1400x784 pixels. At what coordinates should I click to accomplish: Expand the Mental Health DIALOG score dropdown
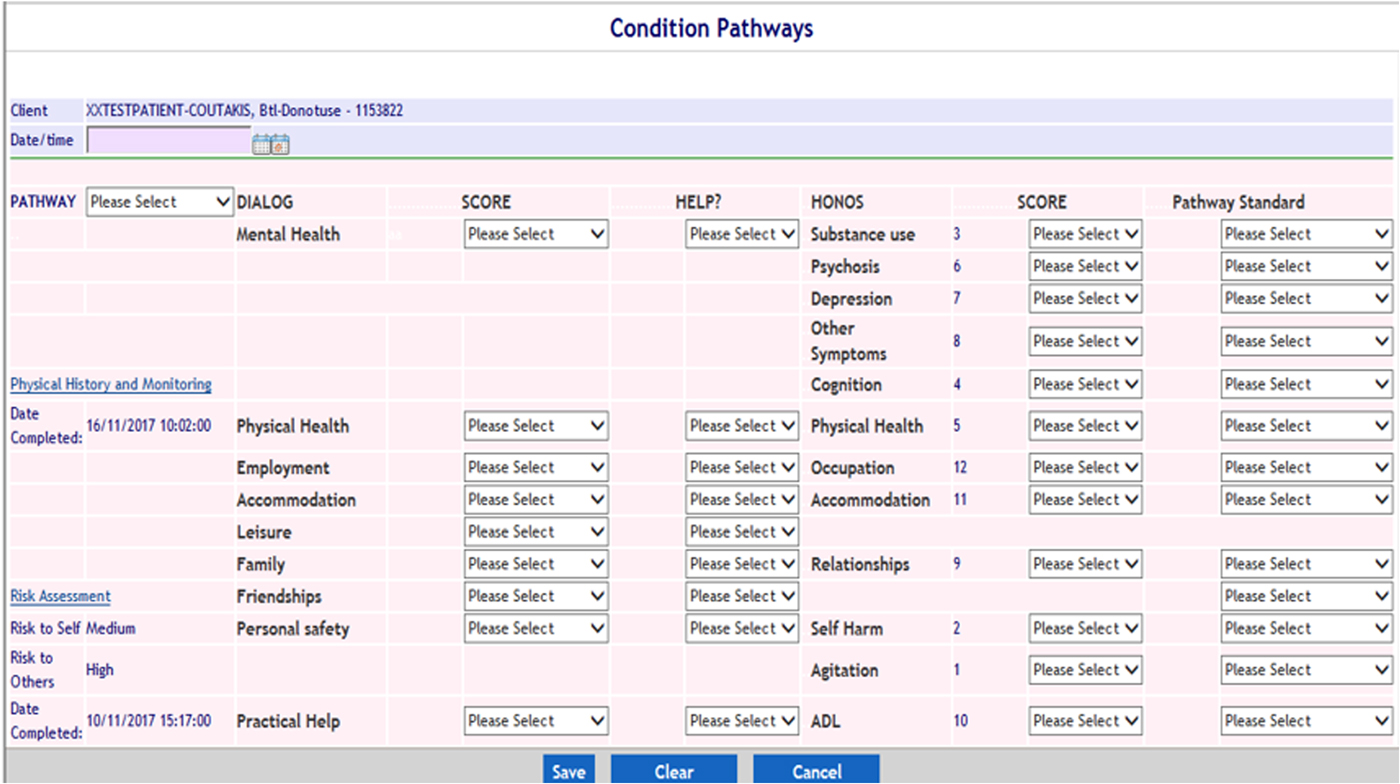[x=536, y=234]
